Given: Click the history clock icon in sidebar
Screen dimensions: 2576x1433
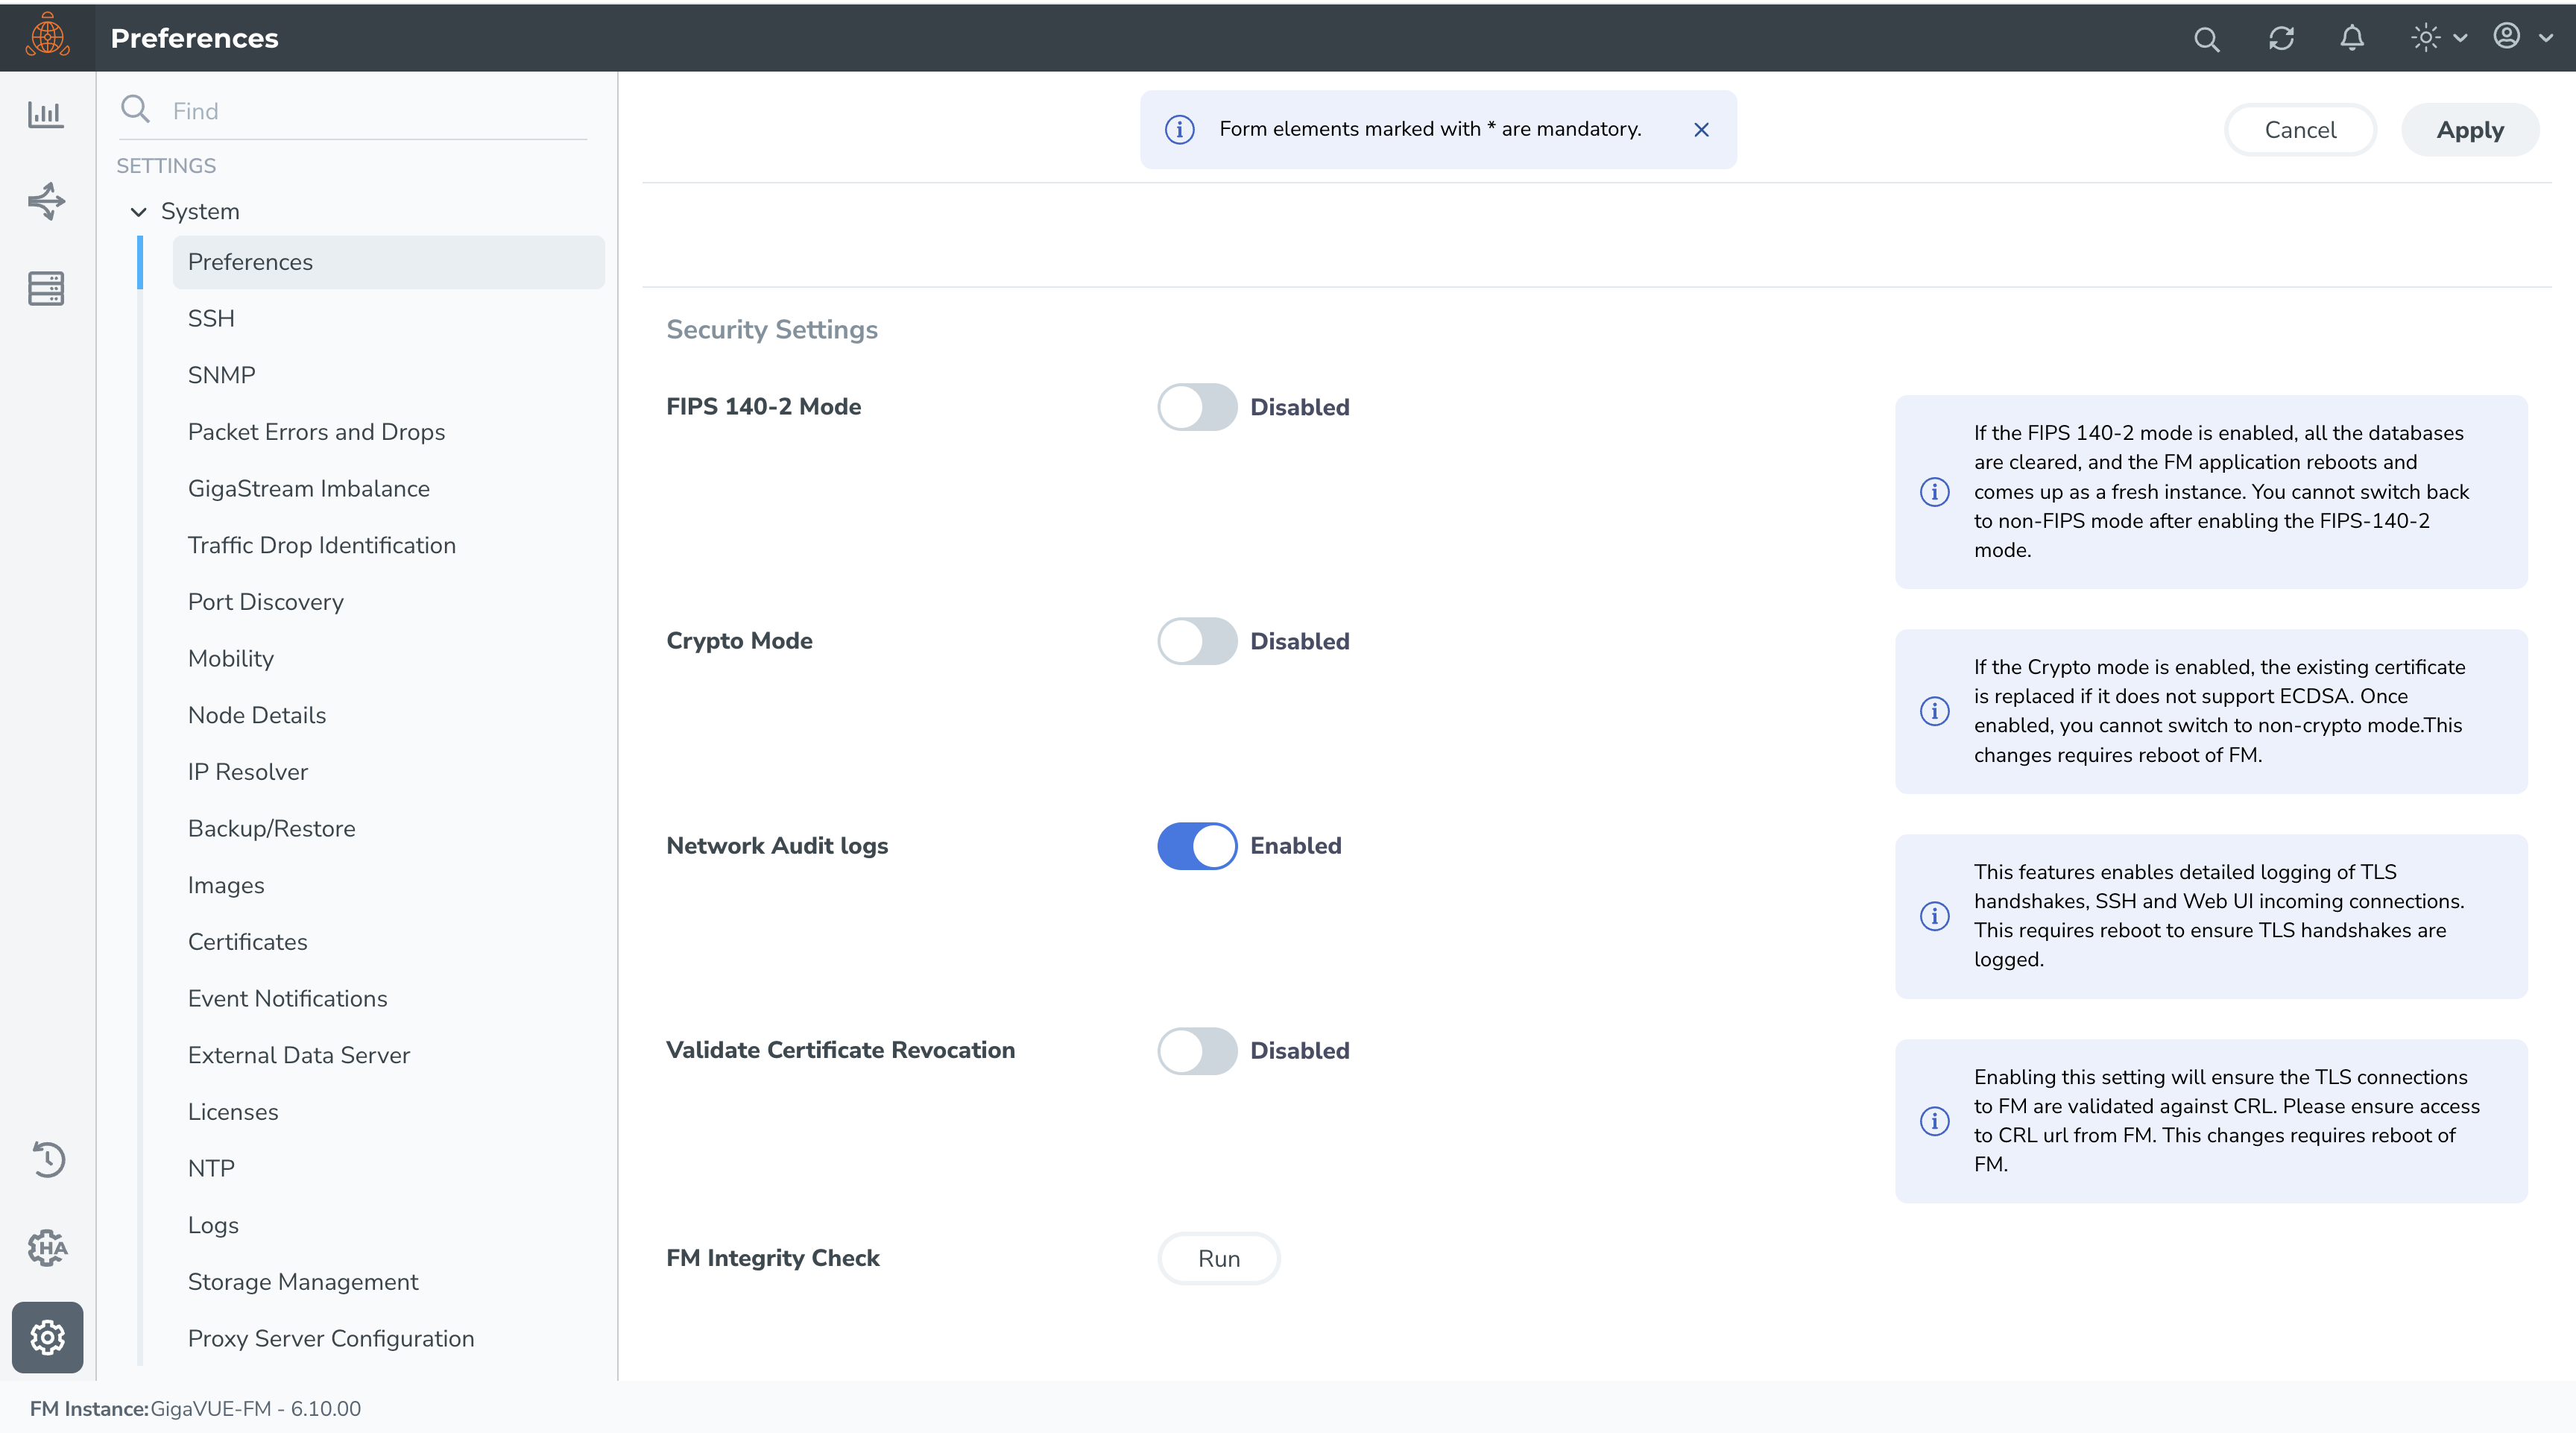Looking at the screenshot, I should point(47,1159).
